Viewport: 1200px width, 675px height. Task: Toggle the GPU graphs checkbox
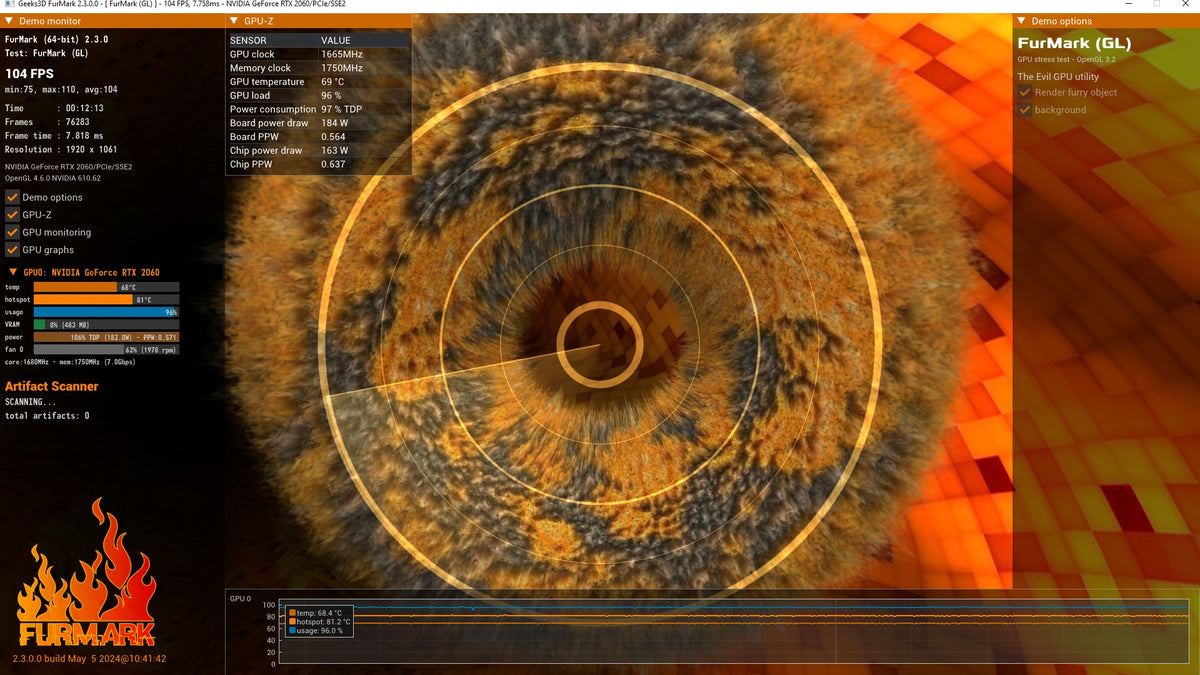pyautogui.click(x=13, y=250)
